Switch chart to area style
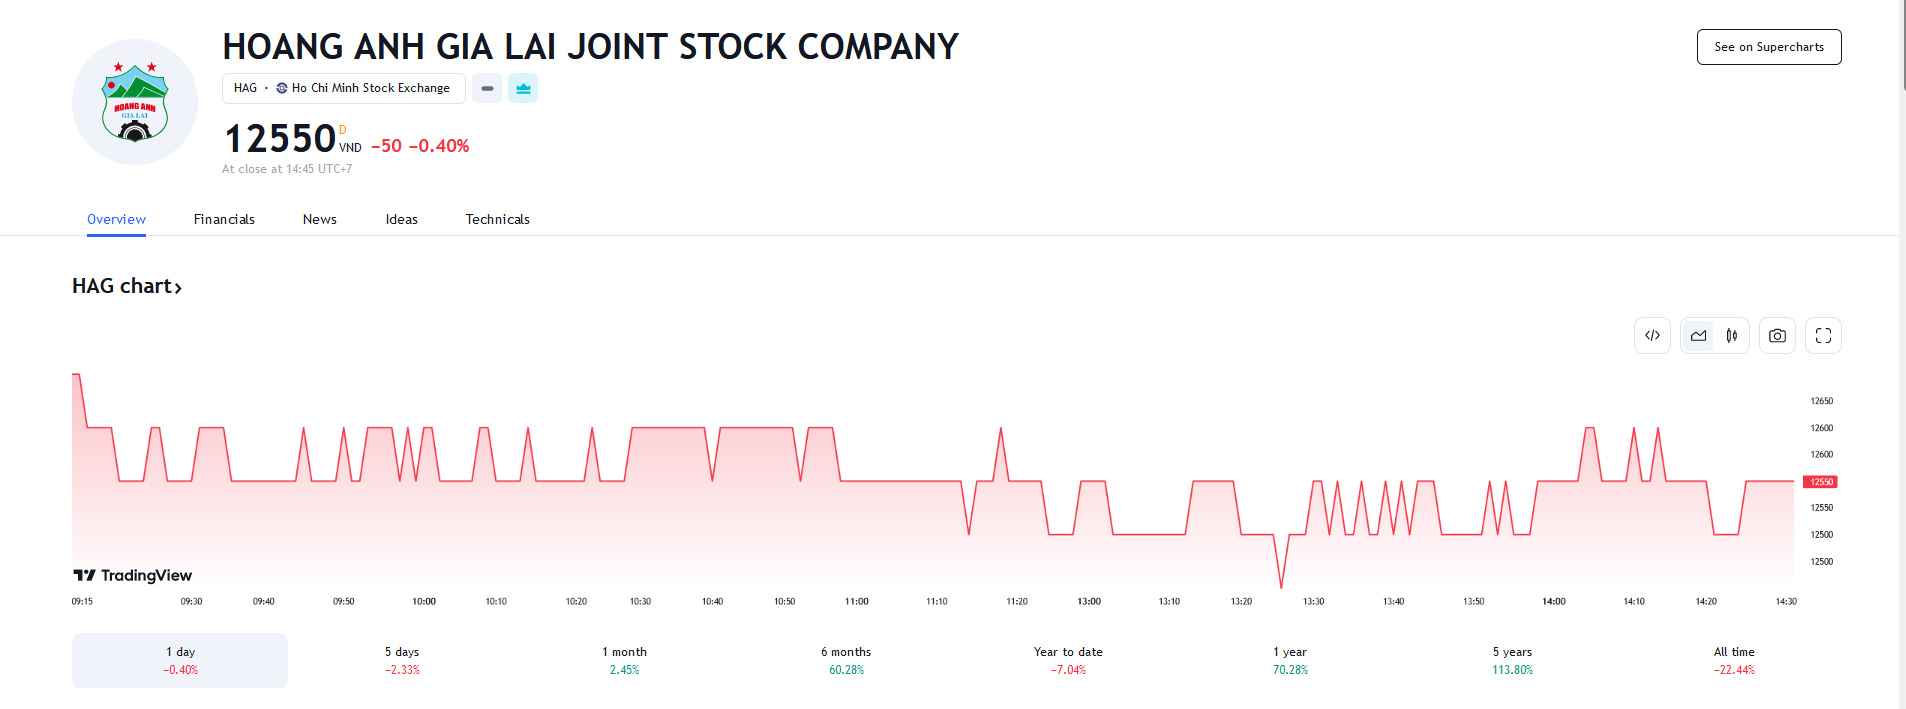The image size is (1906, 709). click(x=1698, y=336)
